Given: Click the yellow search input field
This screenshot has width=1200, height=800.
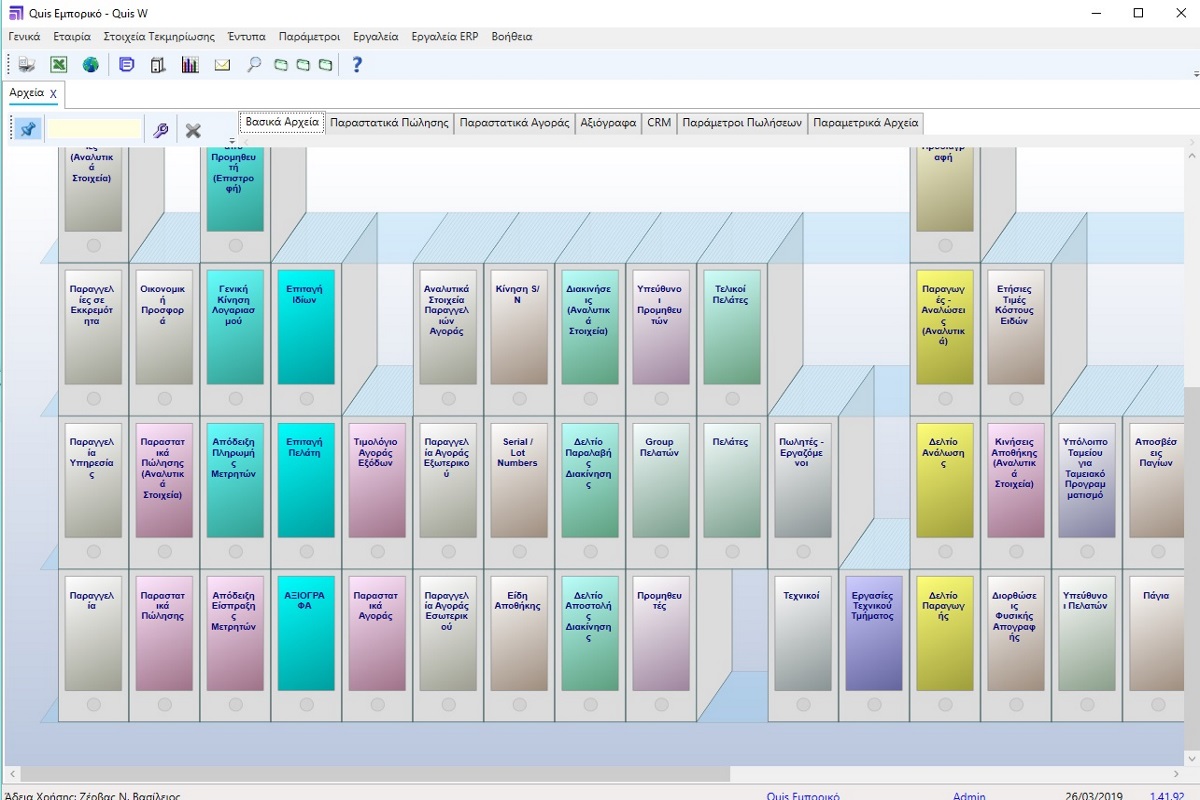Looking at the screenshot, I should (x=95, y=130).
